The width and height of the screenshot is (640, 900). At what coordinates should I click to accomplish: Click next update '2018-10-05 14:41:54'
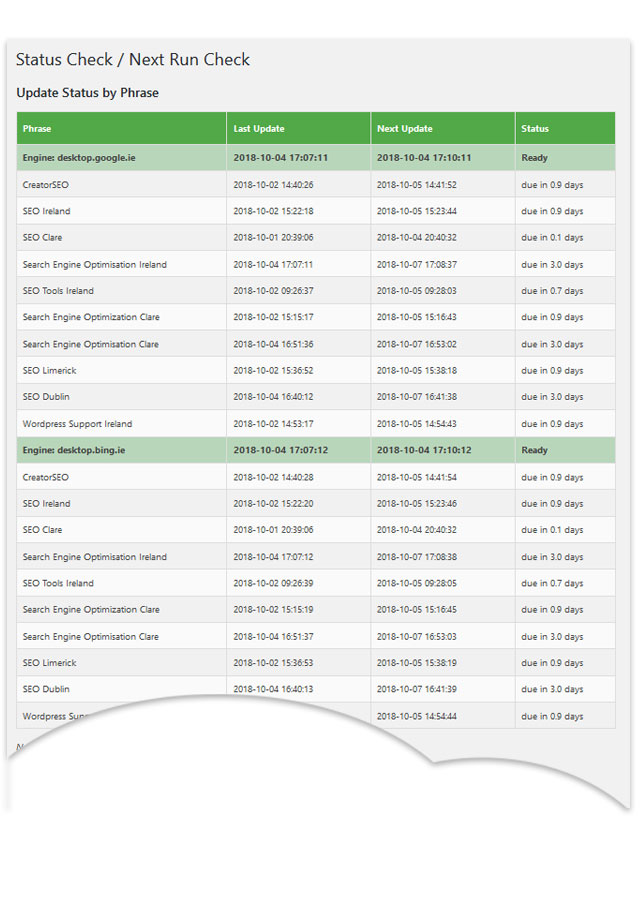click(x=417, y=478)
